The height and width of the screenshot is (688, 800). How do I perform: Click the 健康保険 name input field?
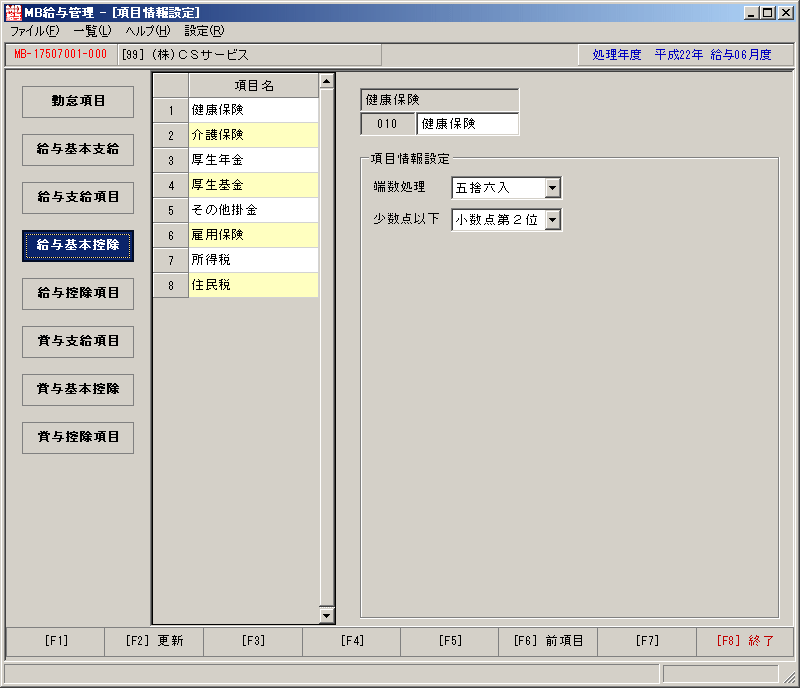(467, 124)
